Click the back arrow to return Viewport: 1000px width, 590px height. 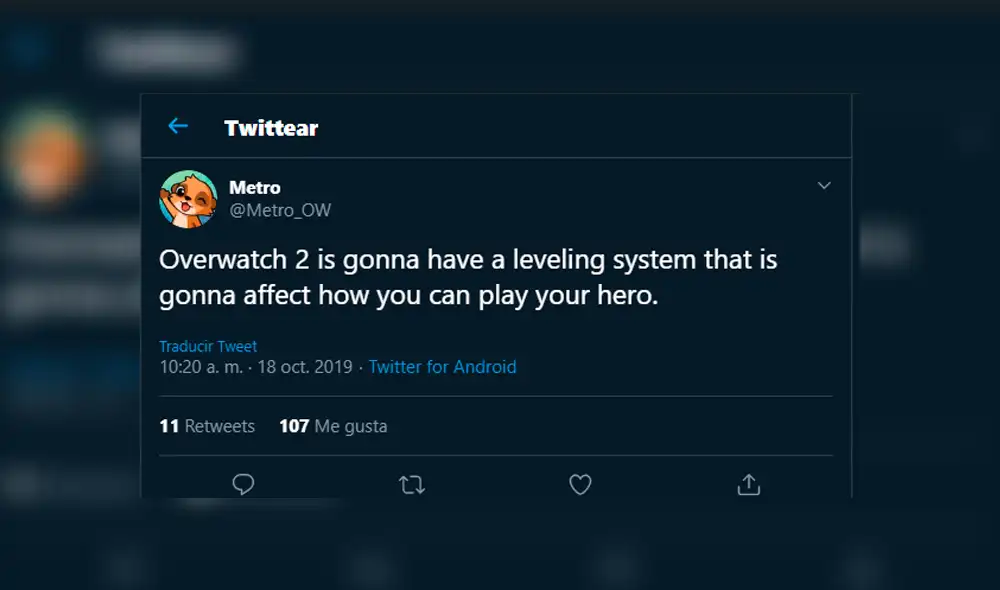(178, 126)
